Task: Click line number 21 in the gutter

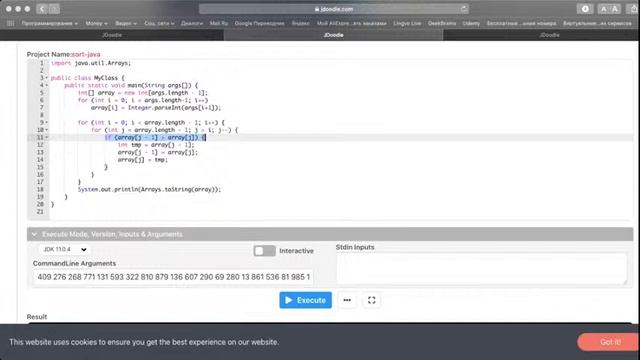Action: coord(40,211)
